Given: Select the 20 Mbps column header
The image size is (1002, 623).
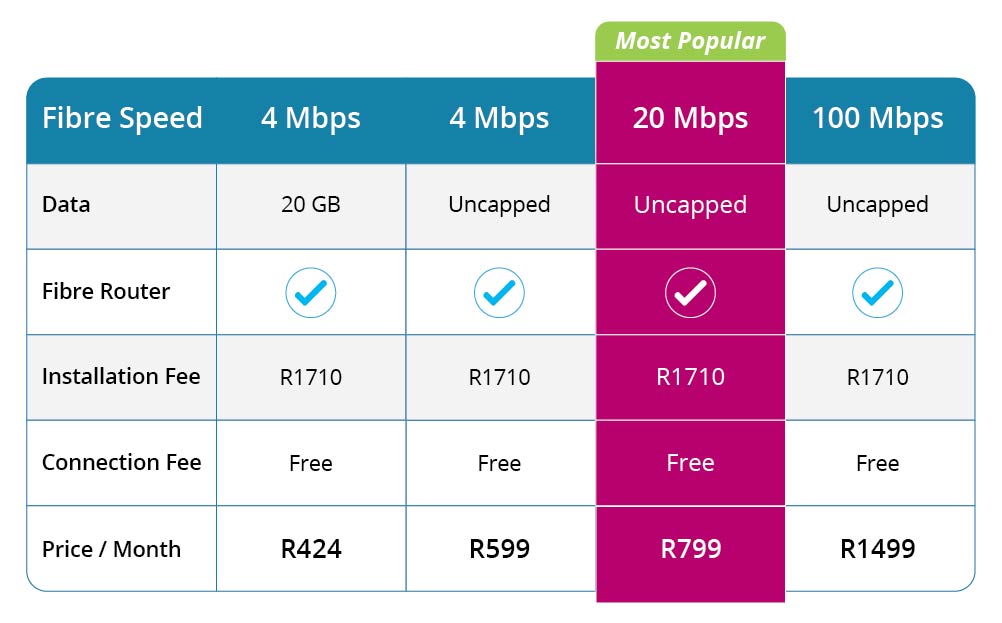Looking at the screenshot, I should pyautogui.click(x=690, y=118).
